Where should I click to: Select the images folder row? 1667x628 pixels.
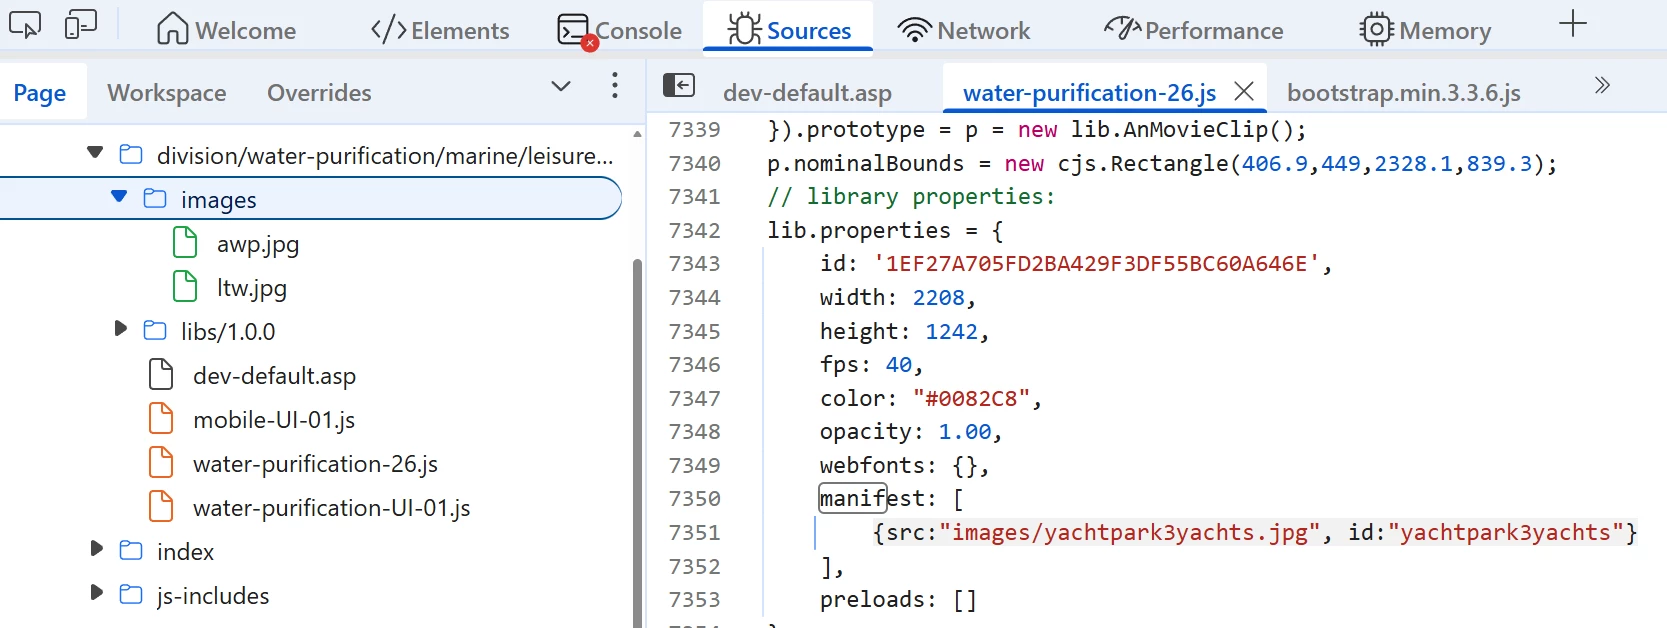tap(311, 198)
